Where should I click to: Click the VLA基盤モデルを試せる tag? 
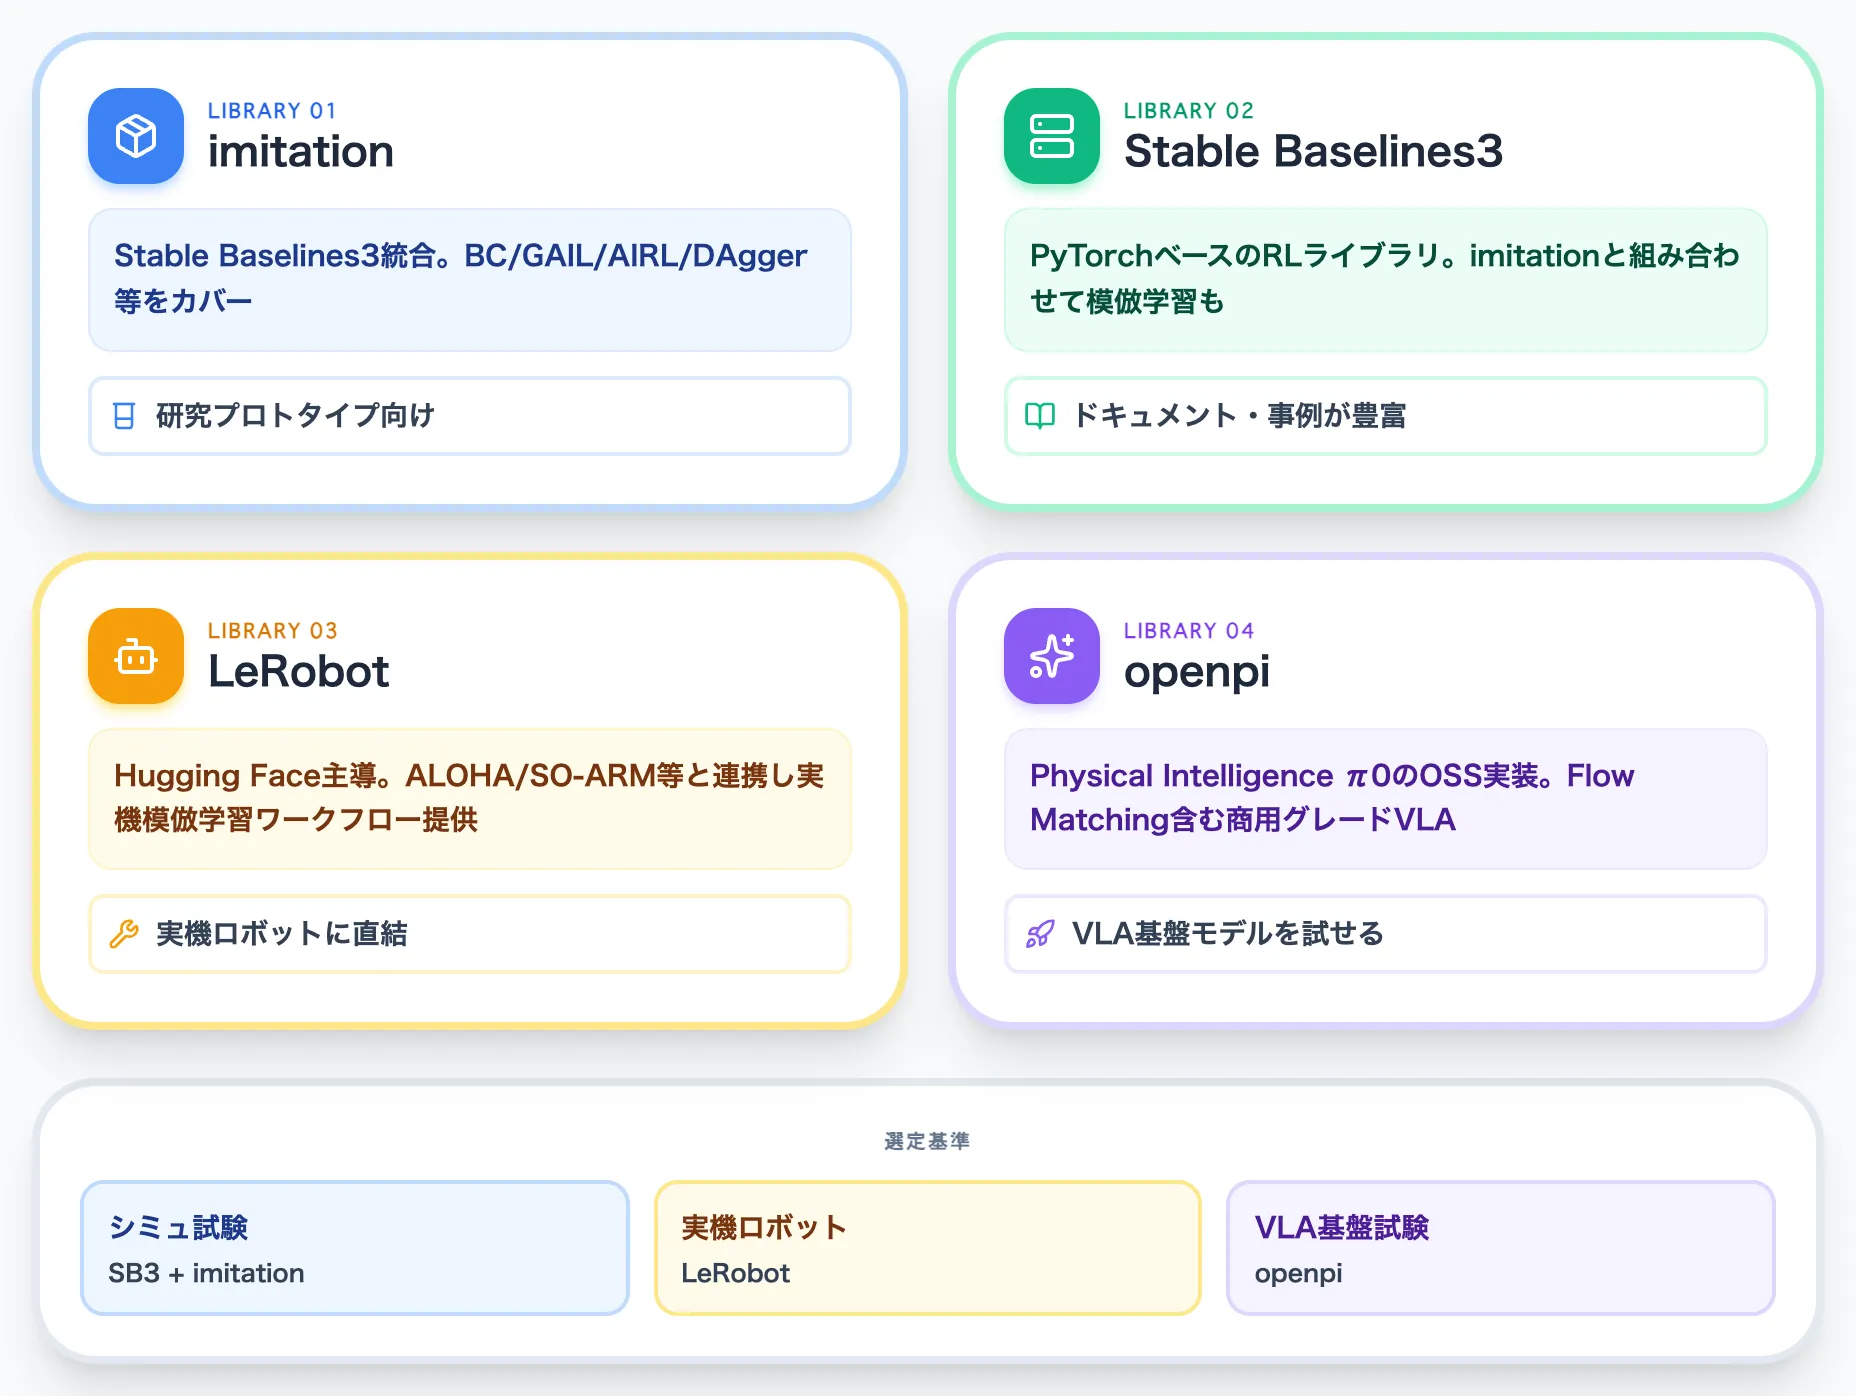click(1386, 934)
